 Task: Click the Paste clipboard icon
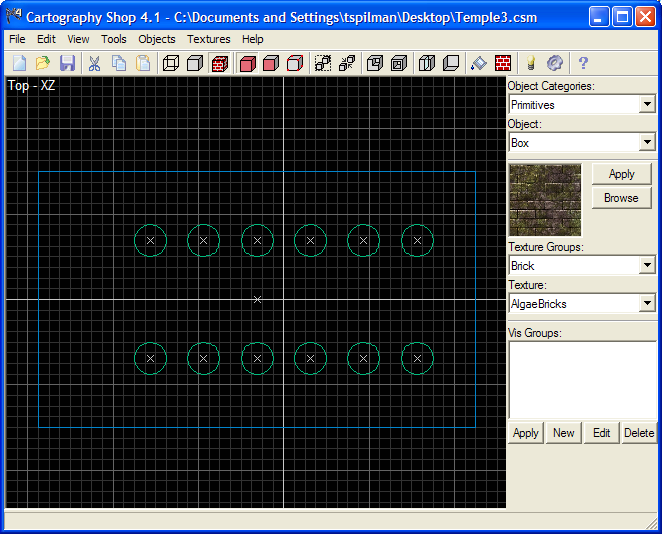tap(143, 63)
